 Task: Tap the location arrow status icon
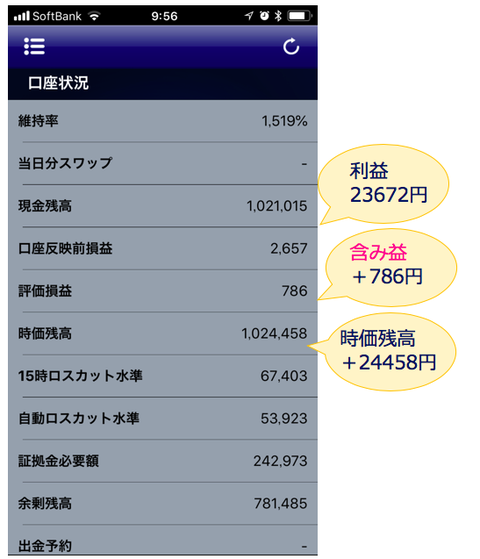click(x=249, y=16)
